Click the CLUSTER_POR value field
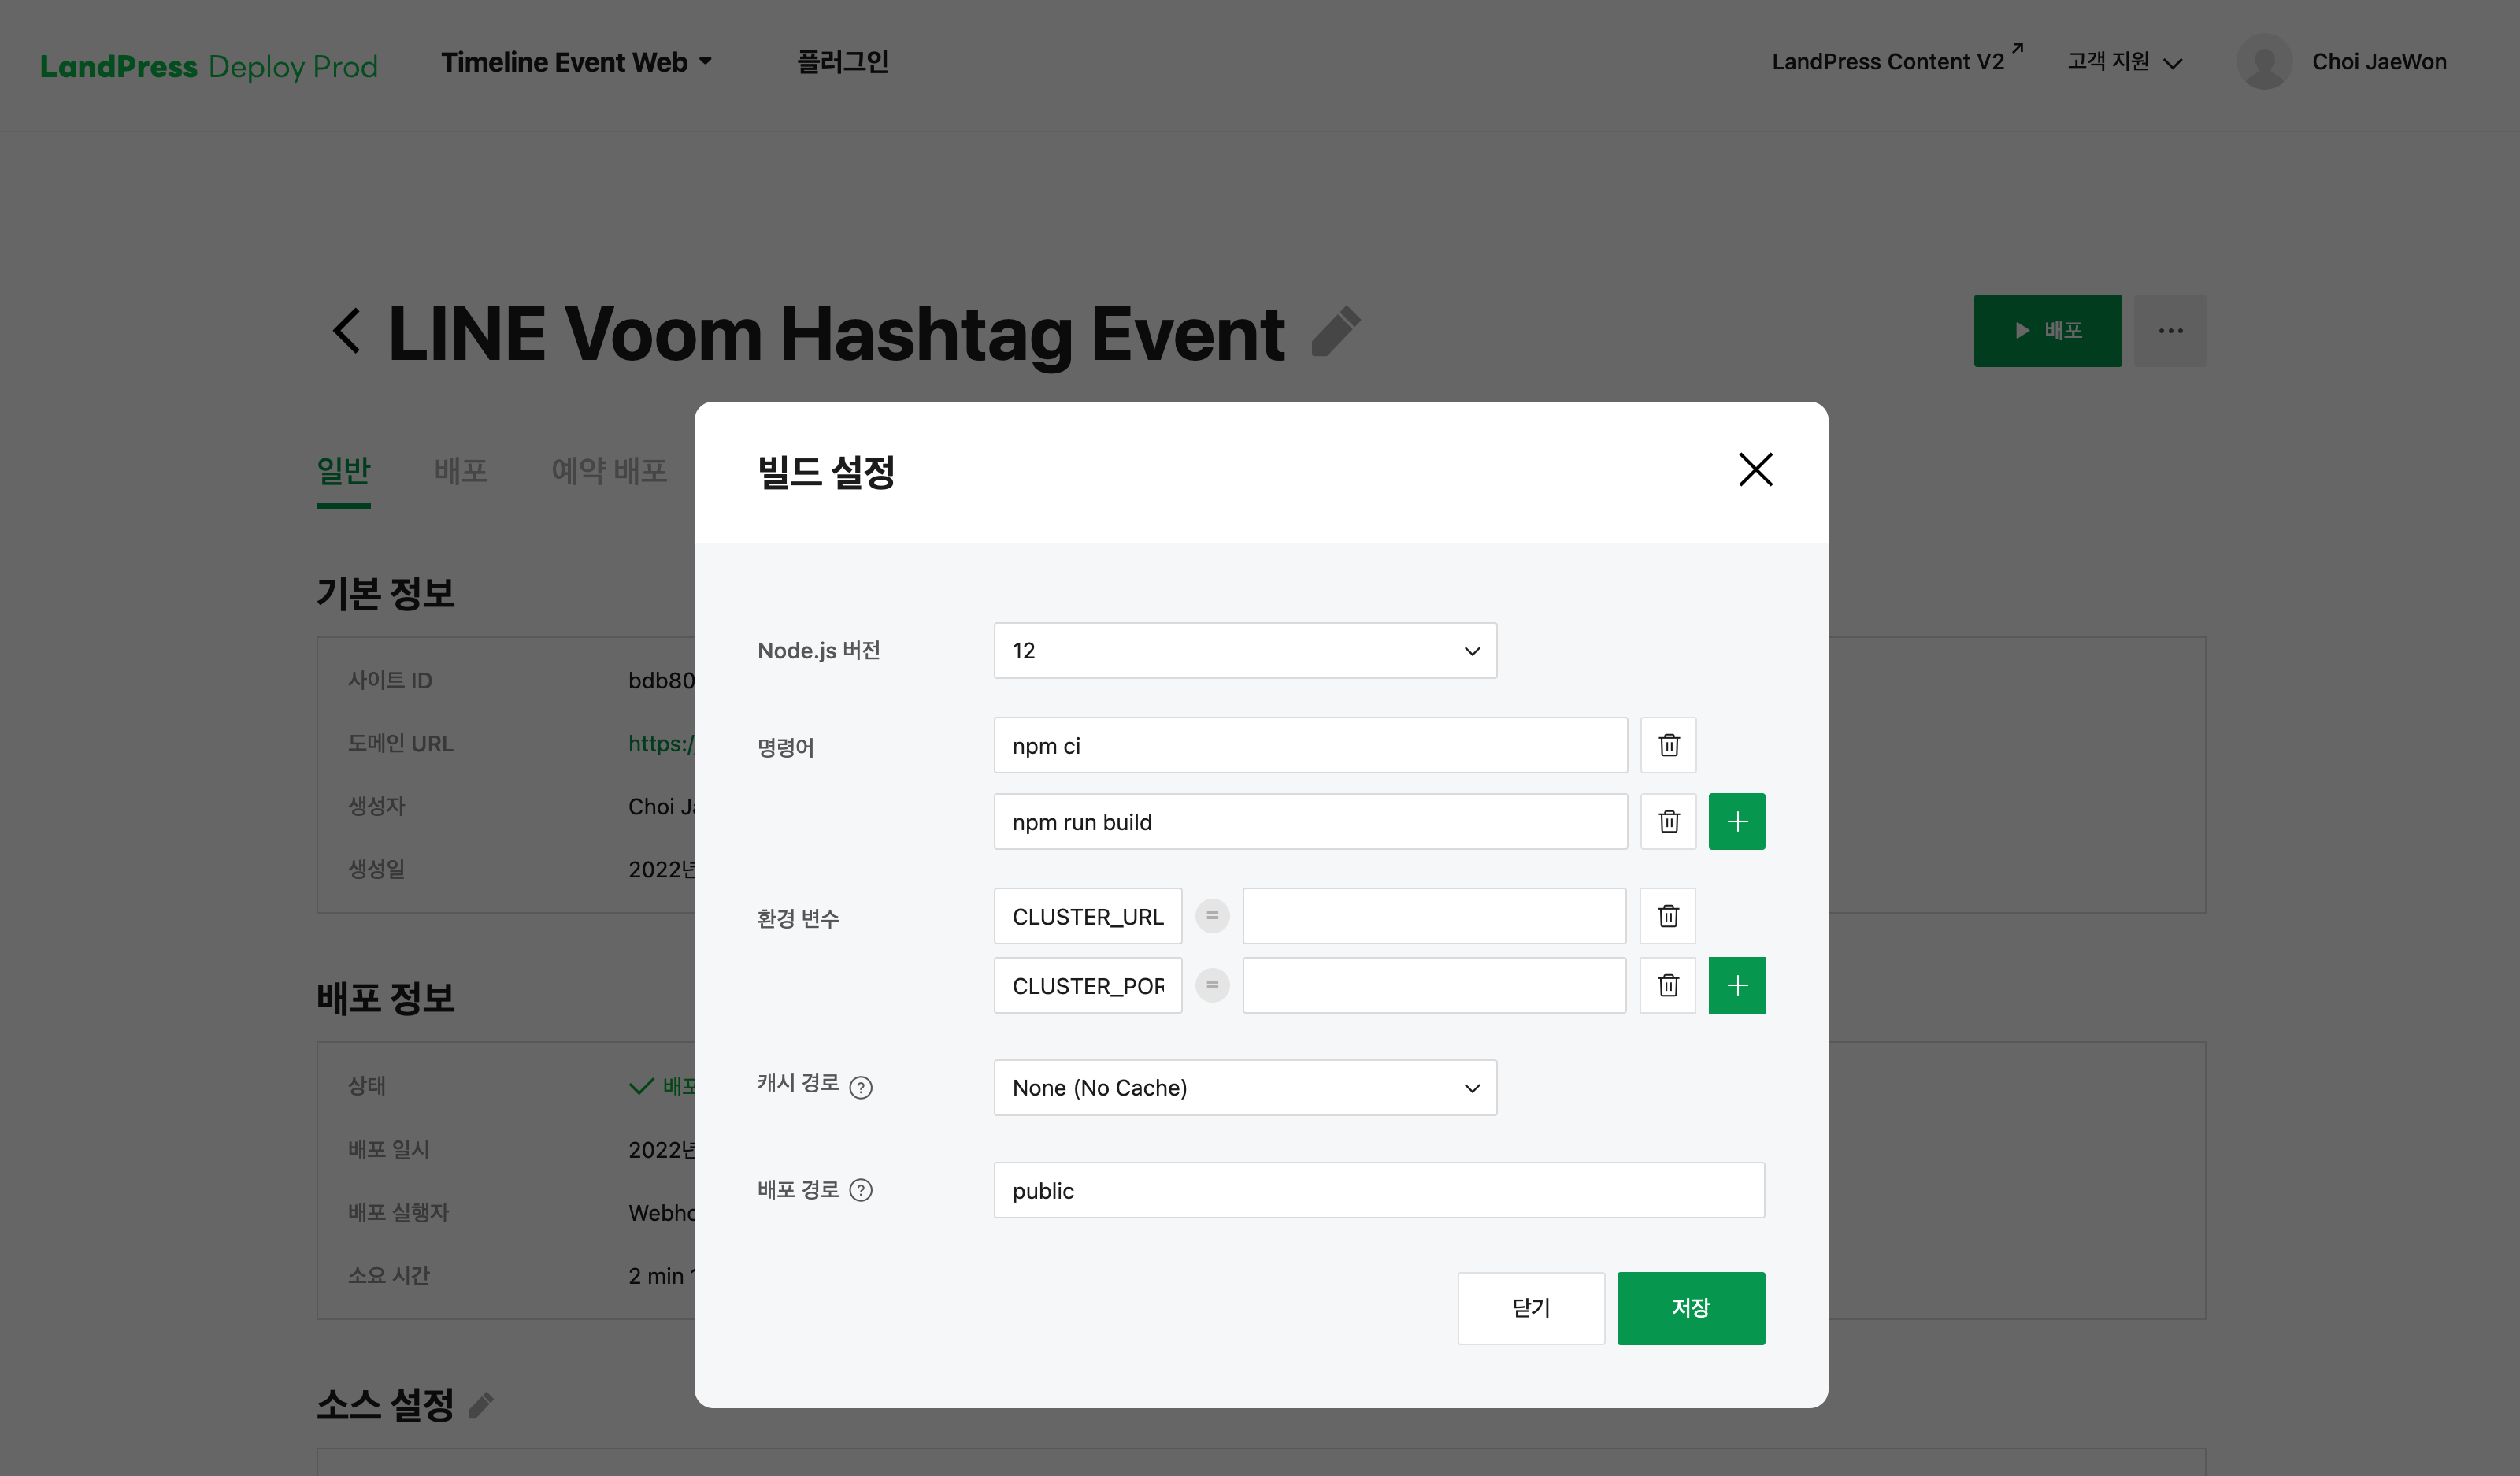This screenshot has width=2520, height=1476. point(1434,986)
